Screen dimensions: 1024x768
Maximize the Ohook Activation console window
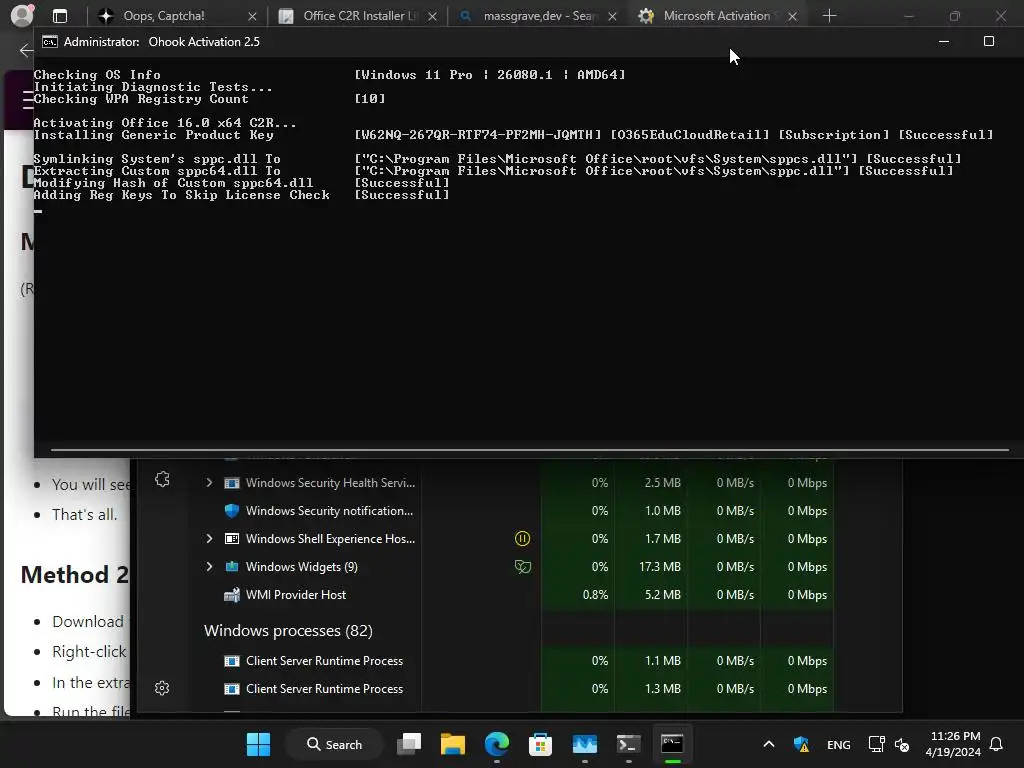(989, 41)
